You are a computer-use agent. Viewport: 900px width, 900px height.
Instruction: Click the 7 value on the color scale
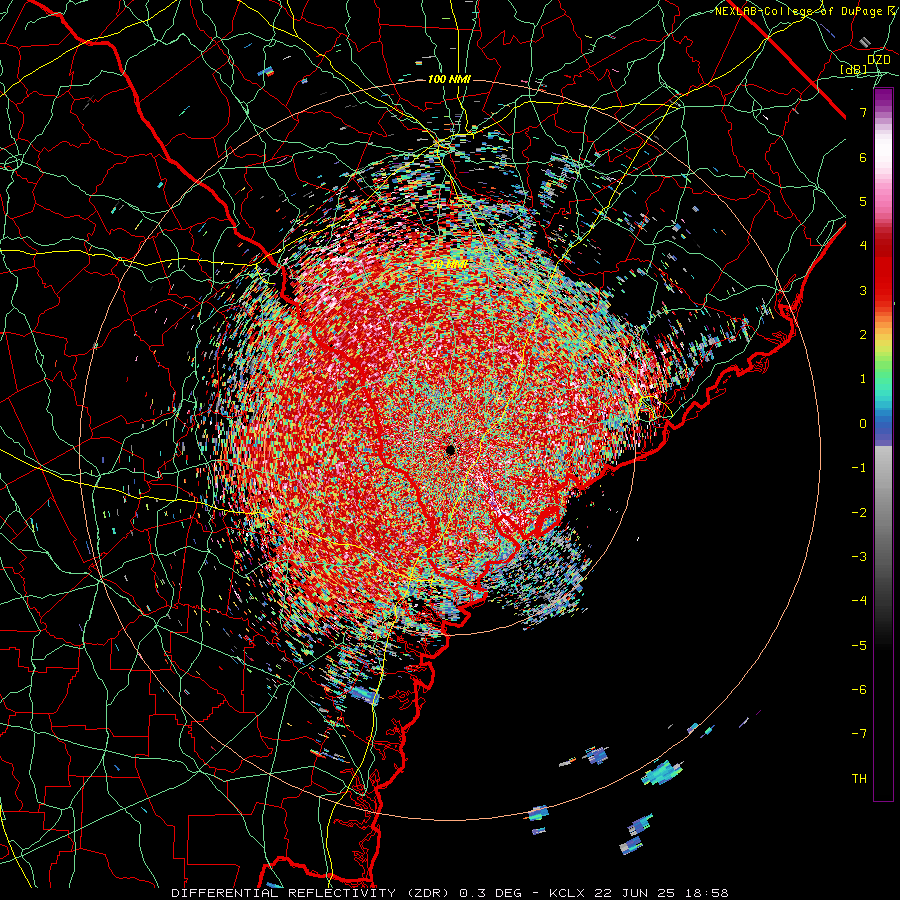[863, 112]
